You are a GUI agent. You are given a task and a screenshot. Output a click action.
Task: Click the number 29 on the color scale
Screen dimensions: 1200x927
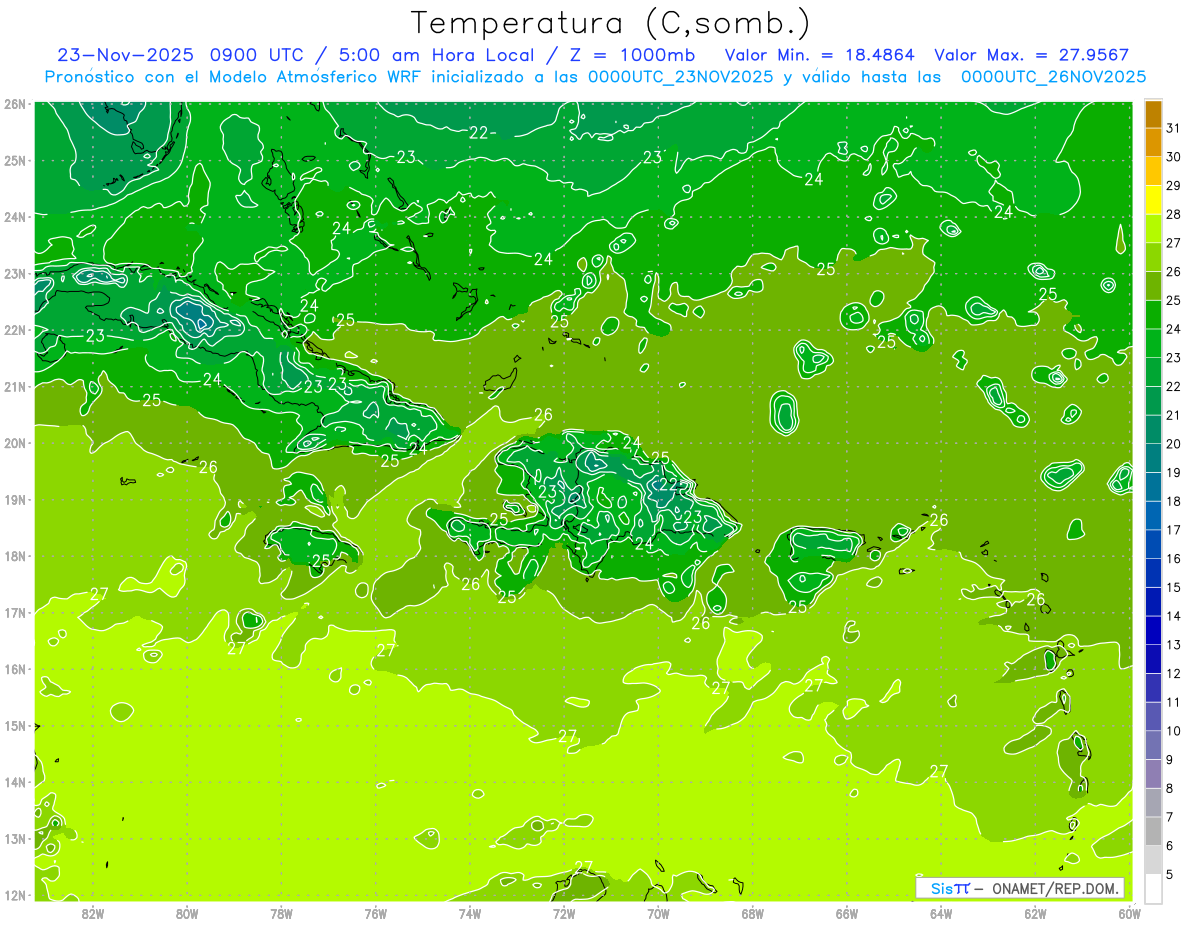(1174, 185)
